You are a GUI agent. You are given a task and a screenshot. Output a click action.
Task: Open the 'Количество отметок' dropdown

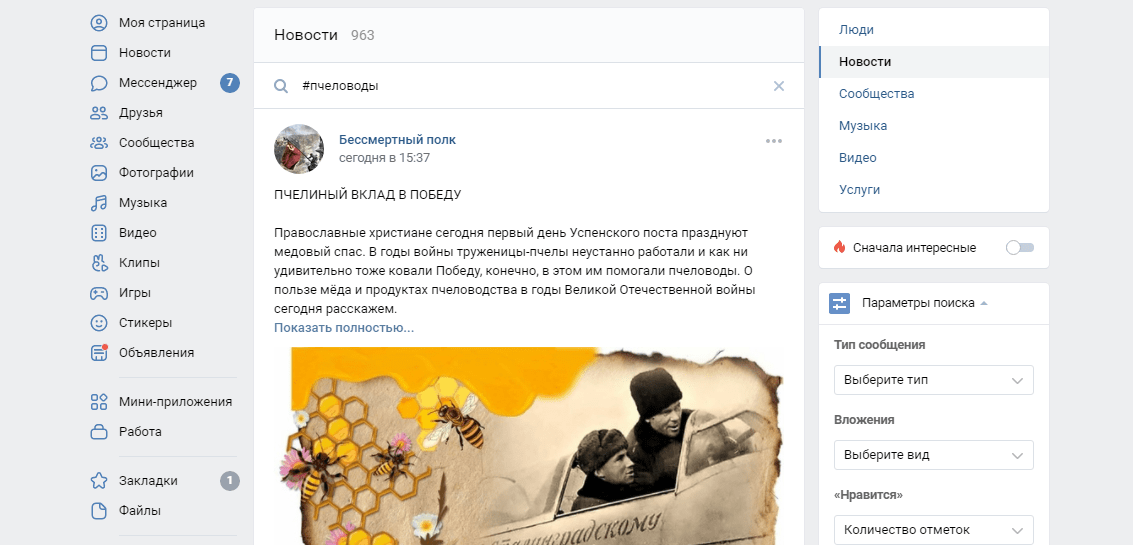(x=934, y=530)
